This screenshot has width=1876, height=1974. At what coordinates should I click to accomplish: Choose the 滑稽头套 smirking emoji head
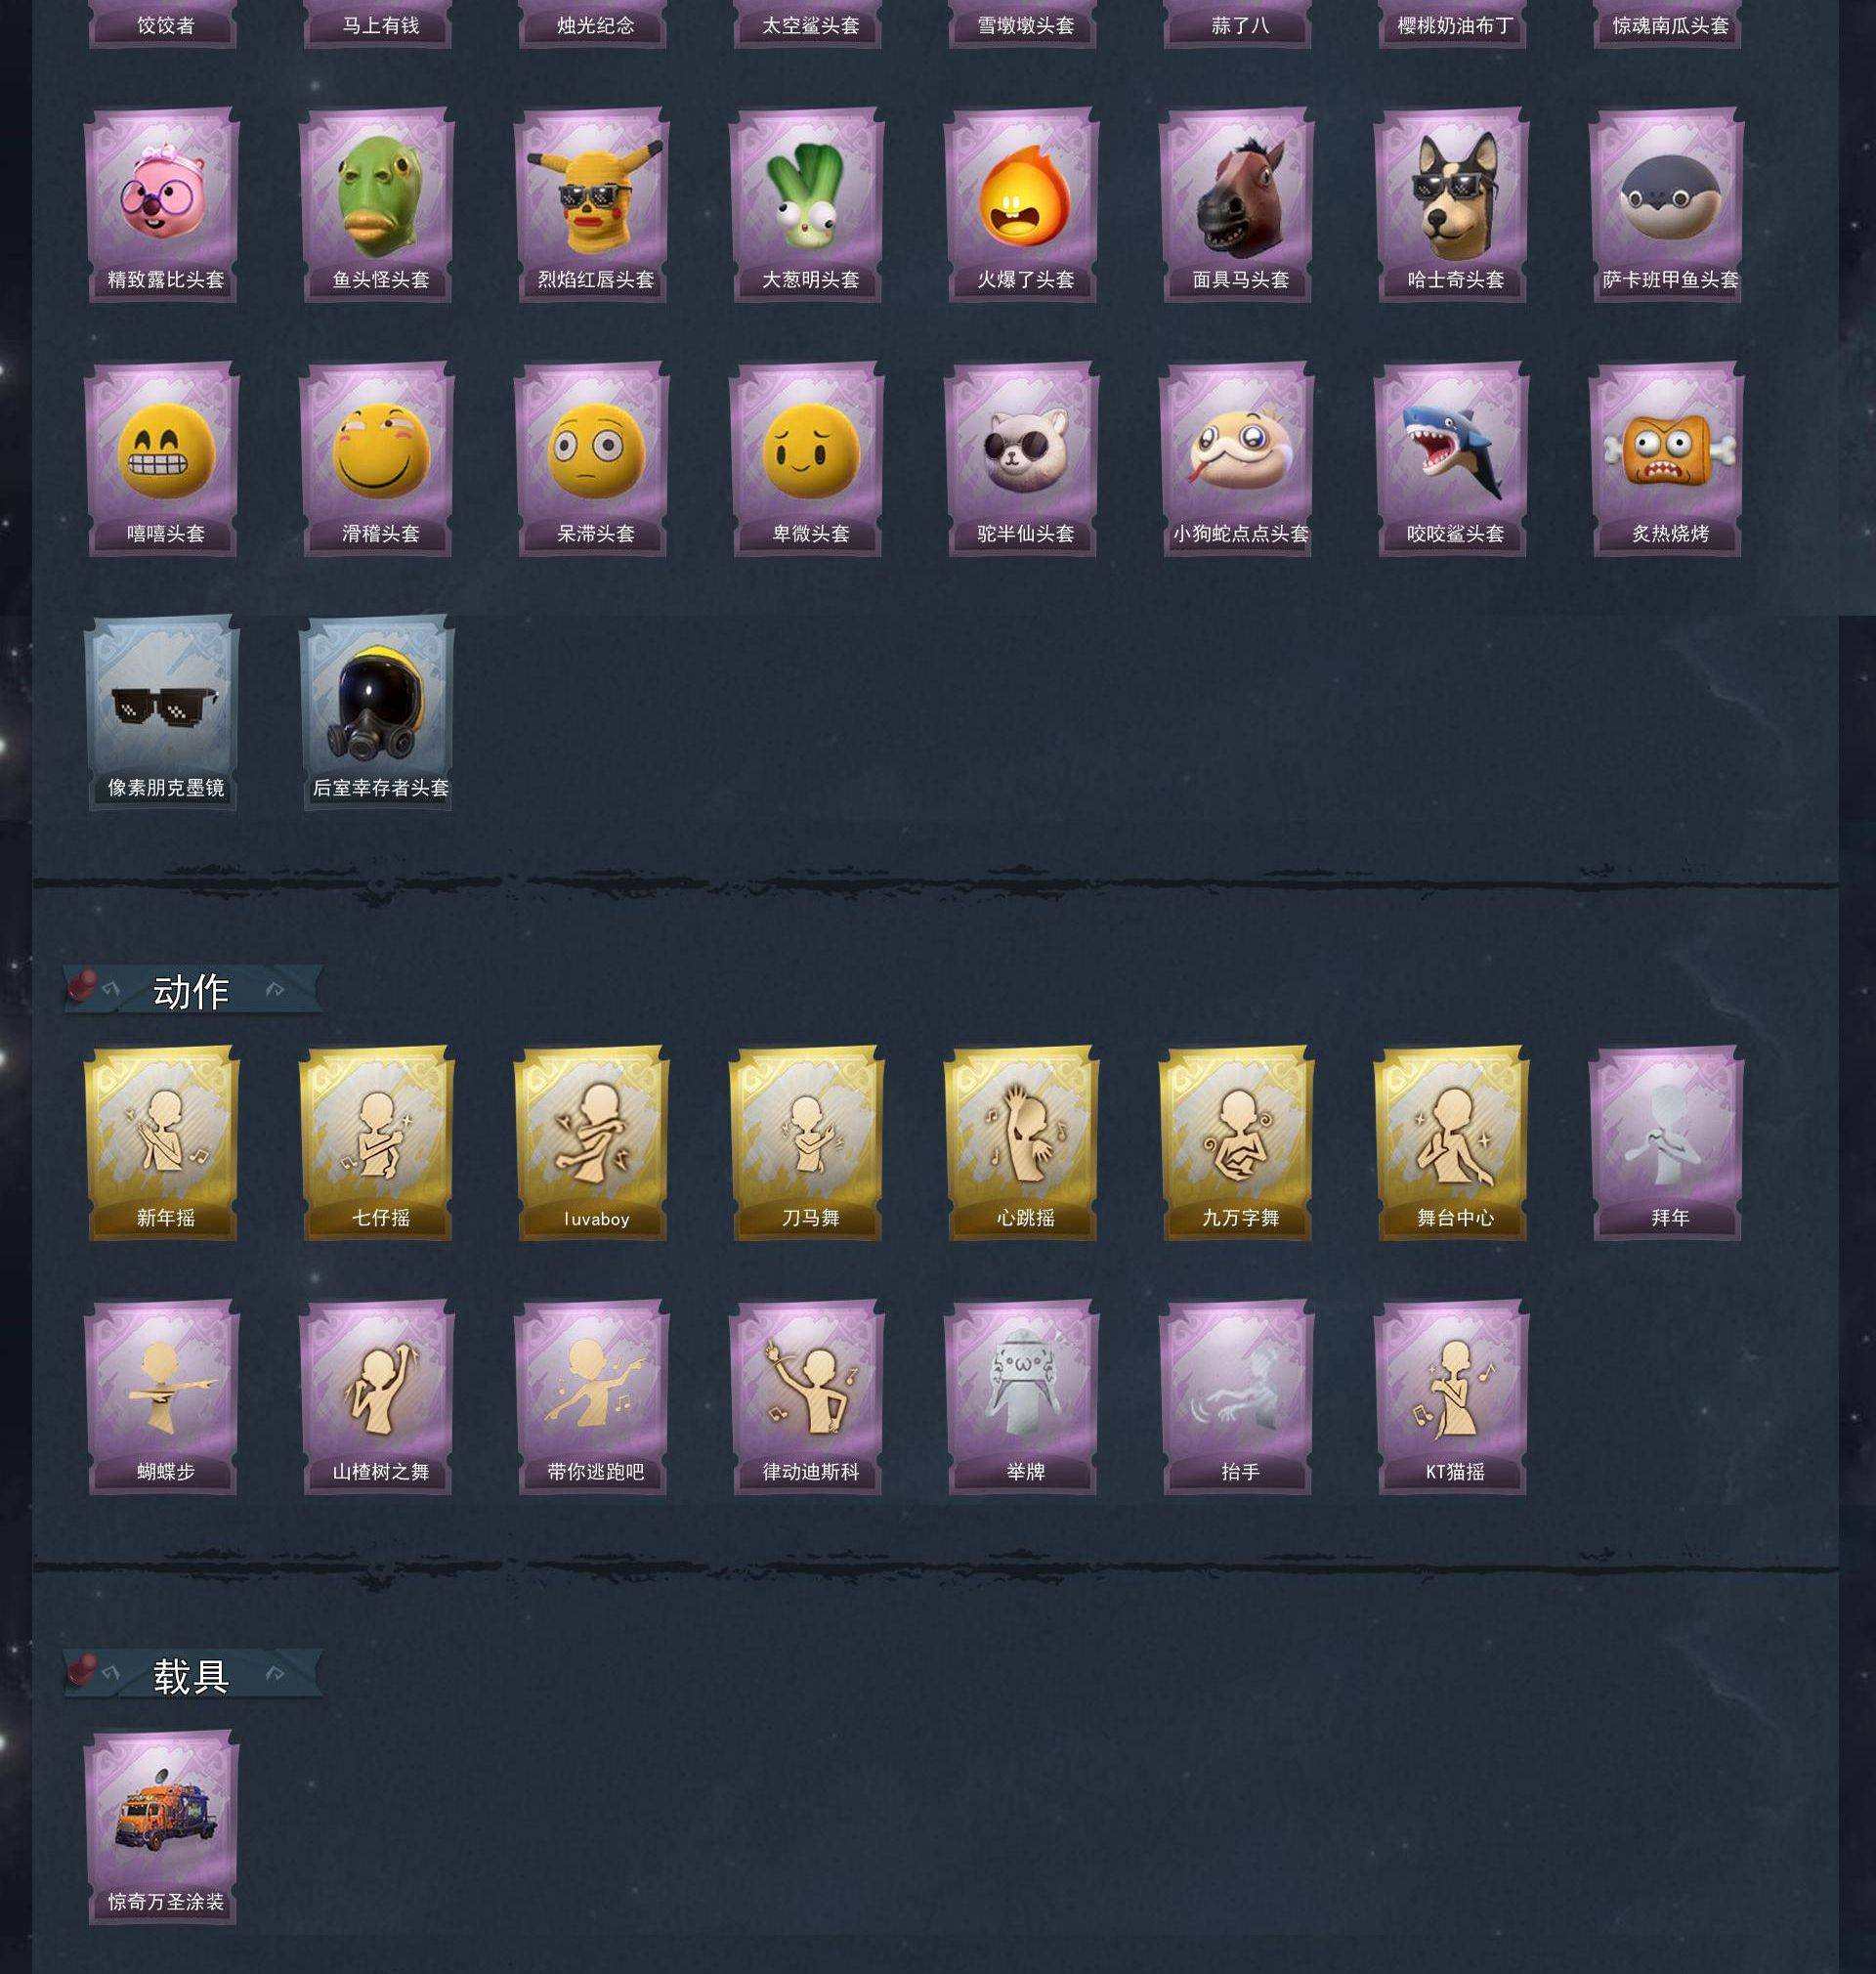click(x=377, y=459)
